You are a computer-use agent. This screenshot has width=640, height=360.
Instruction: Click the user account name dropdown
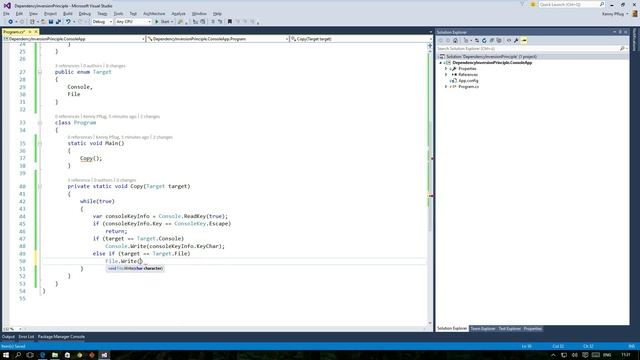[x=615, y=14]
